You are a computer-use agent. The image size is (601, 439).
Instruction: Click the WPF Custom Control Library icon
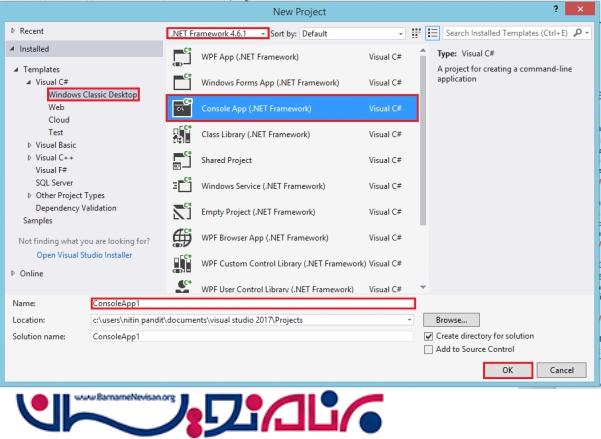pyautogui.click(x=182, y=264)
